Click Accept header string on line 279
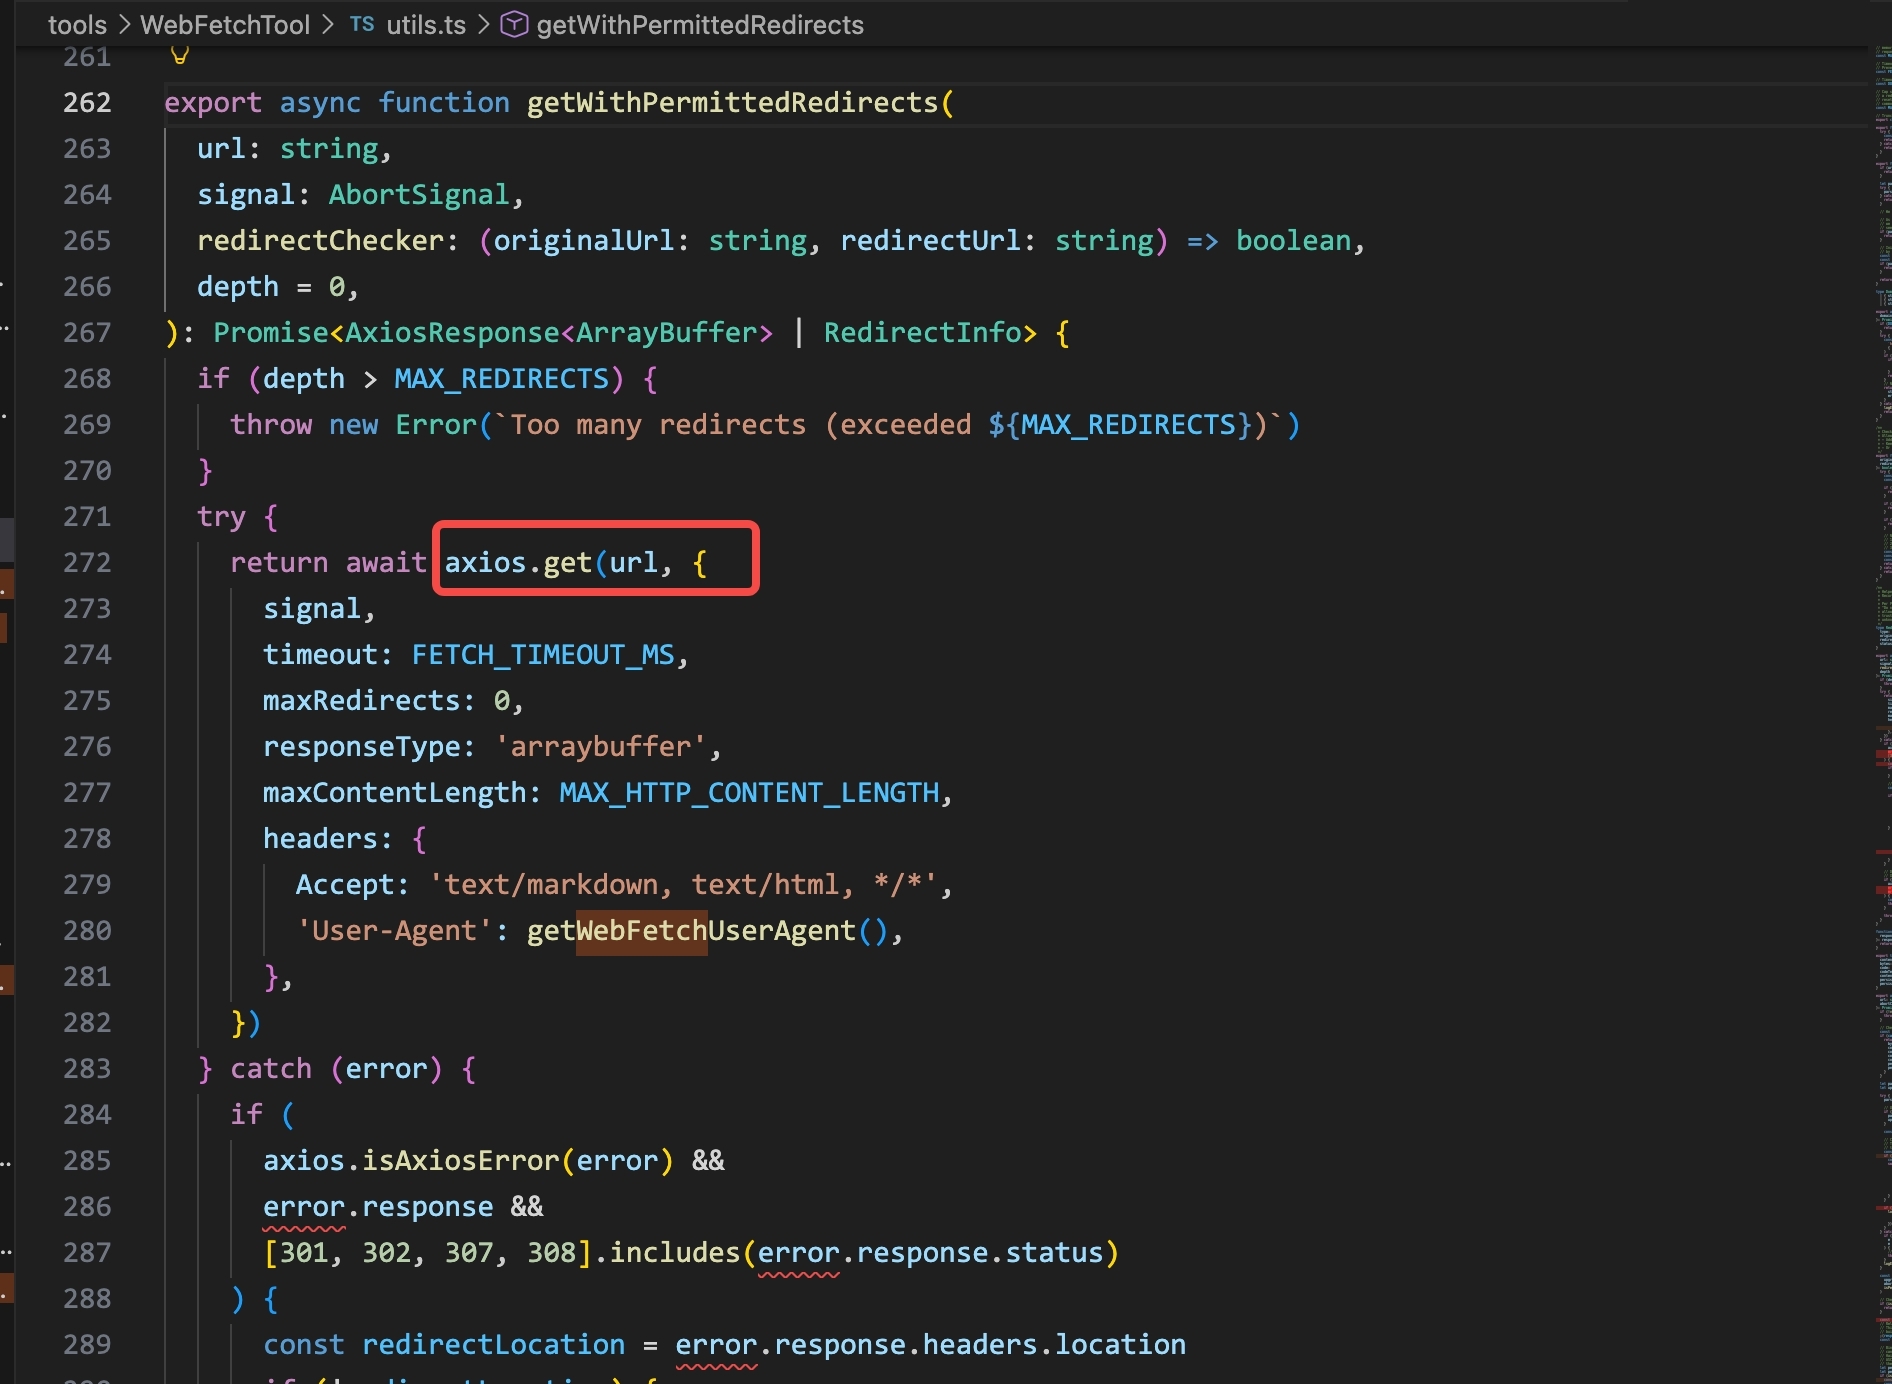1892x1384 pixels. click(683, 885)
